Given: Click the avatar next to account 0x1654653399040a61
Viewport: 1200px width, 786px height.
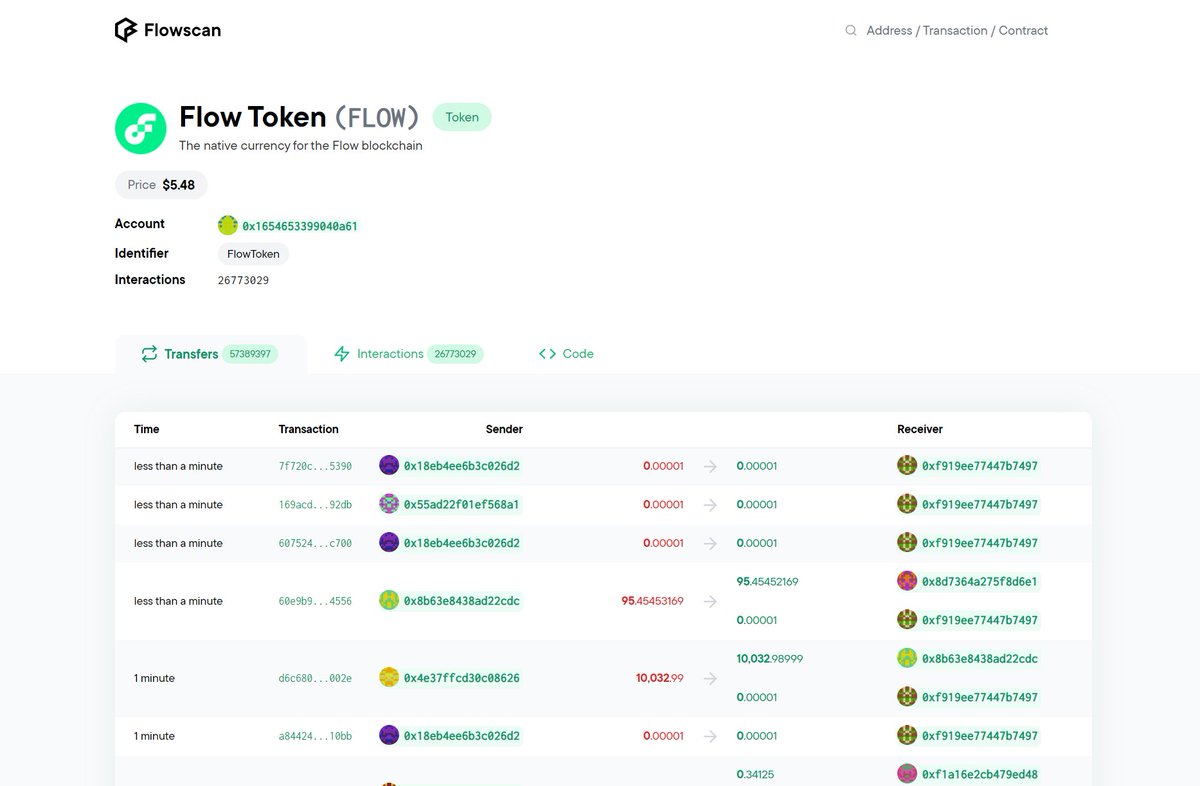Looking at the screenshot, I should click(228, 226).
